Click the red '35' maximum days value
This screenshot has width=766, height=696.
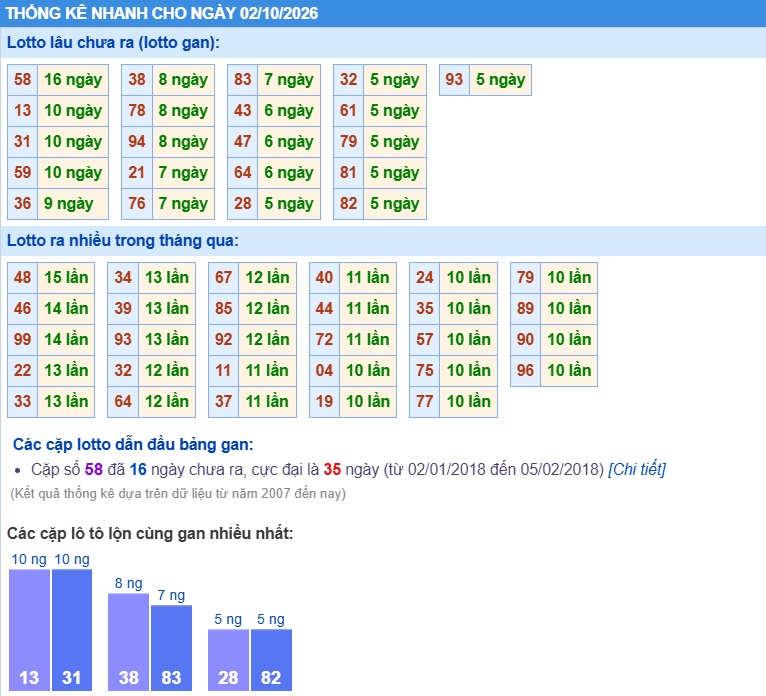[332, 469]
